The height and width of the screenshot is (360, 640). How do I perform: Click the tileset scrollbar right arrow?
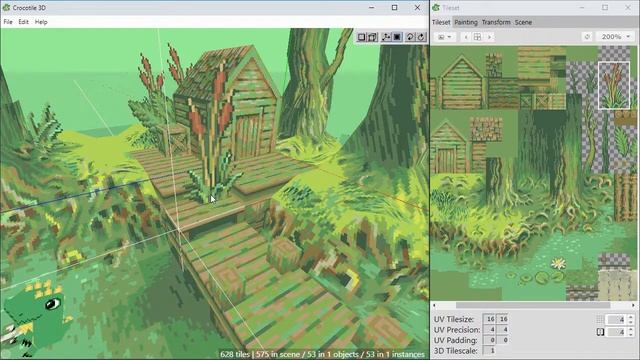(633, 305)
